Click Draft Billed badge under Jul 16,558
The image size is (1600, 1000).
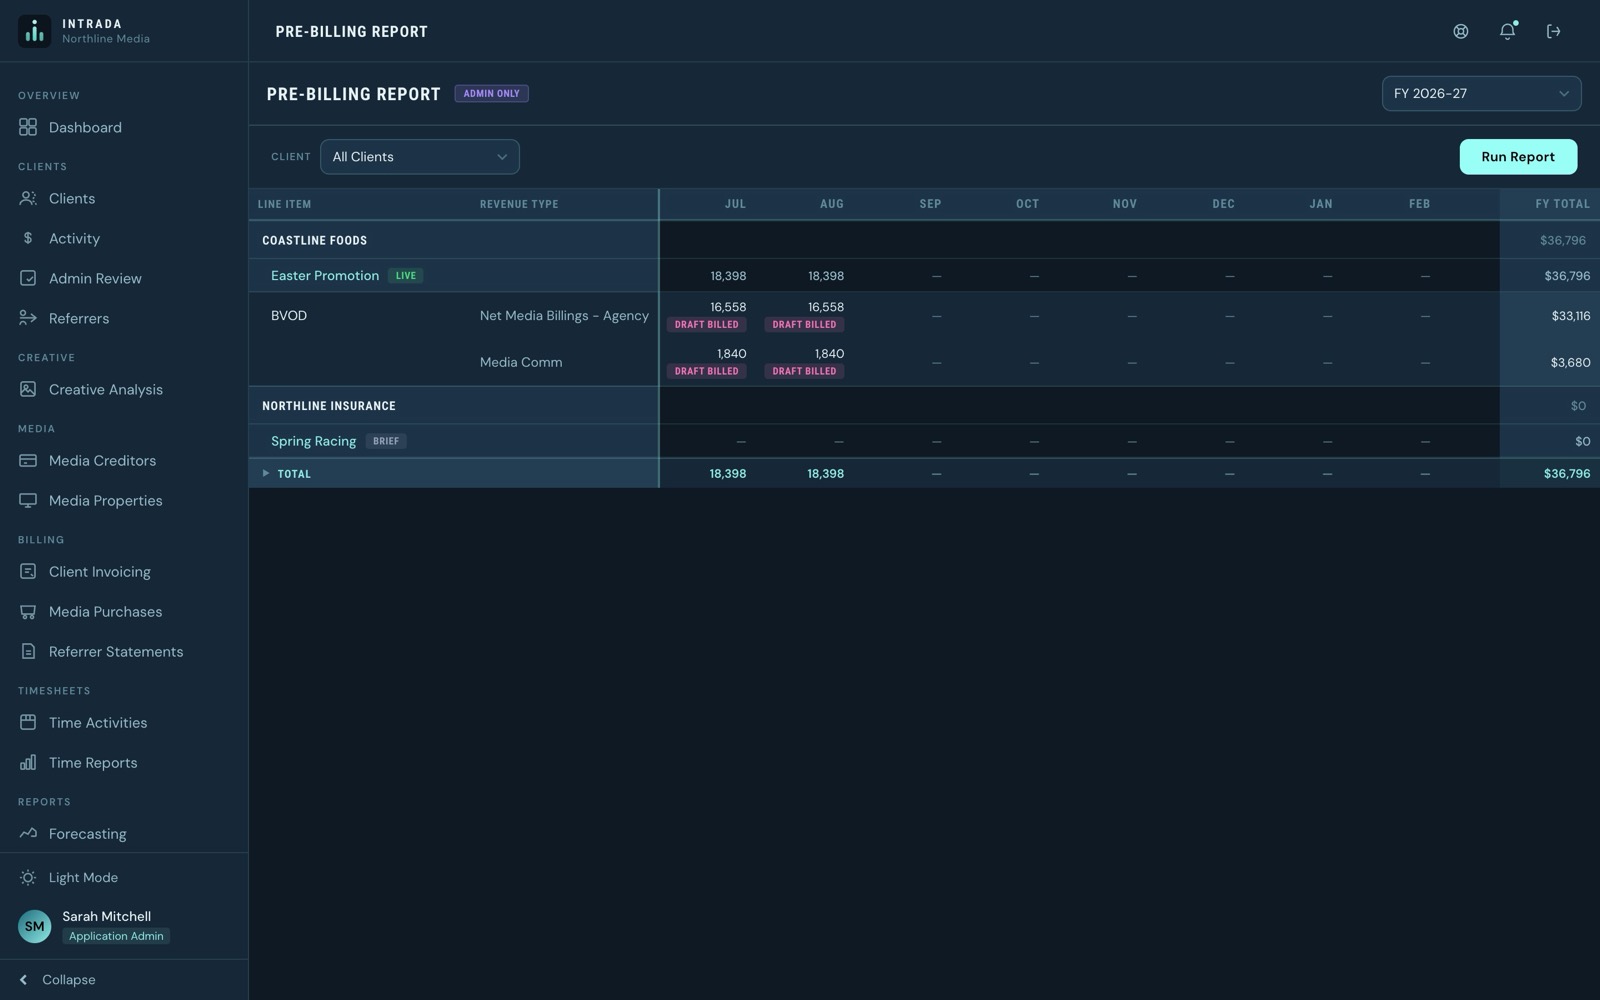pos(706,324)
